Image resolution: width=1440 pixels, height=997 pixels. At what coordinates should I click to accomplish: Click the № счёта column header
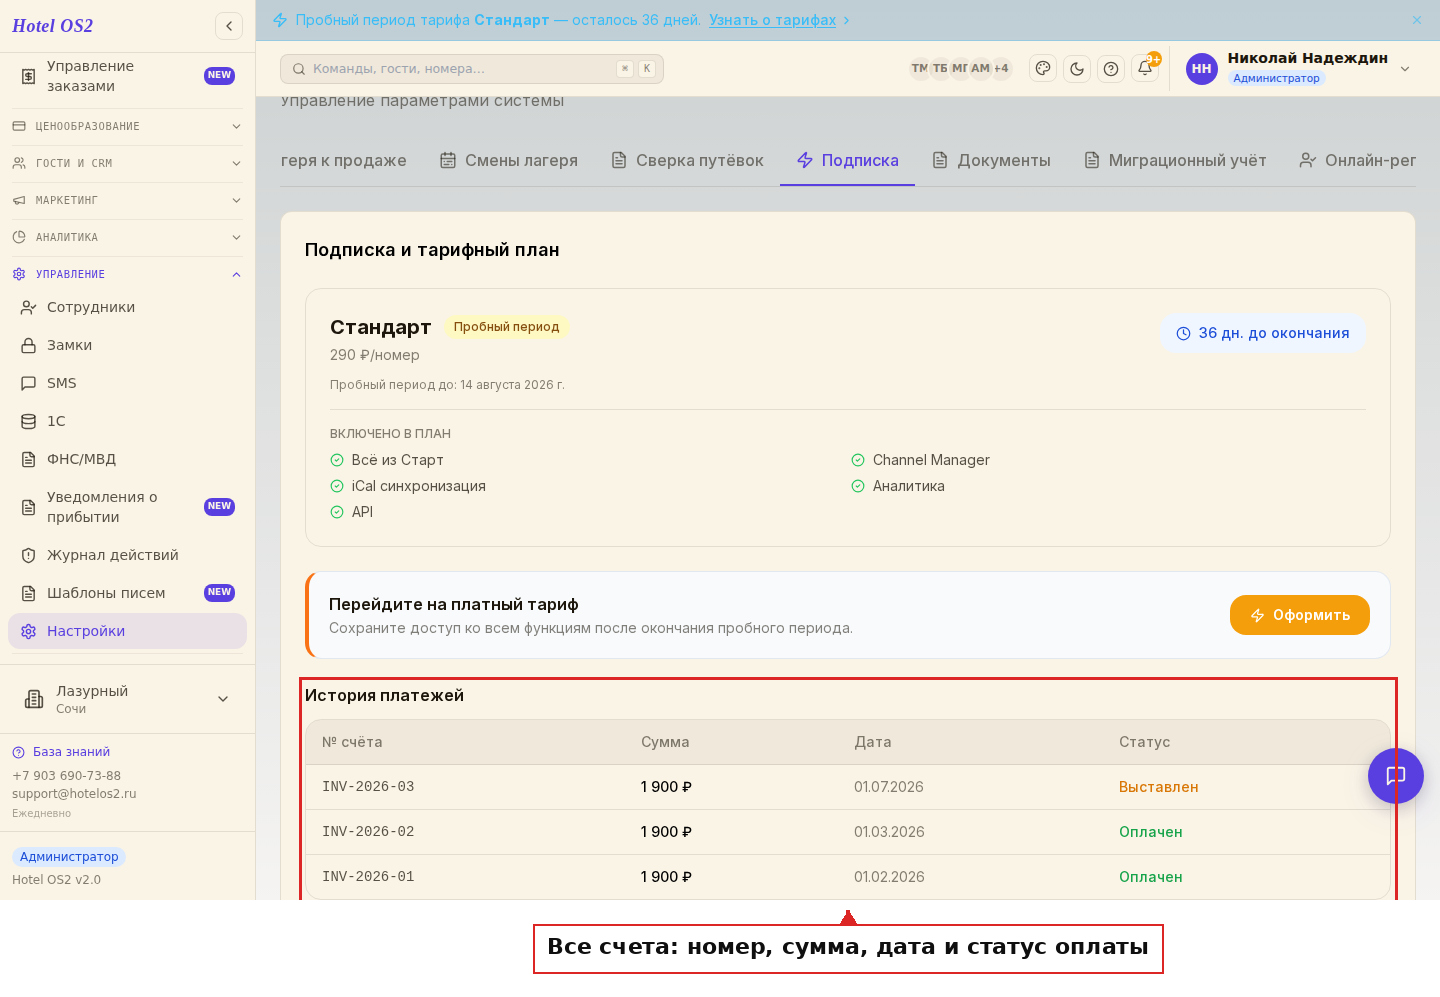tap(352, 742)
